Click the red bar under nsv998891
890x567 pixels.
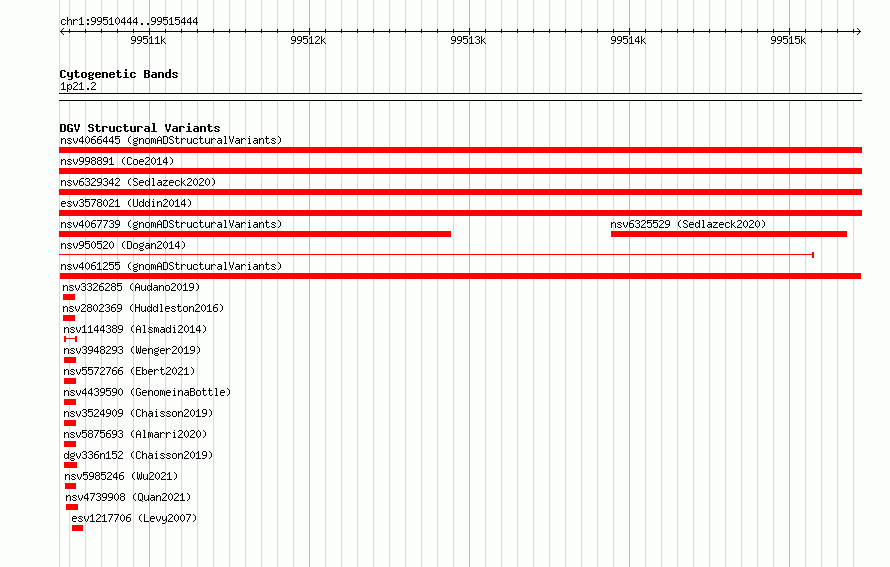460,171
